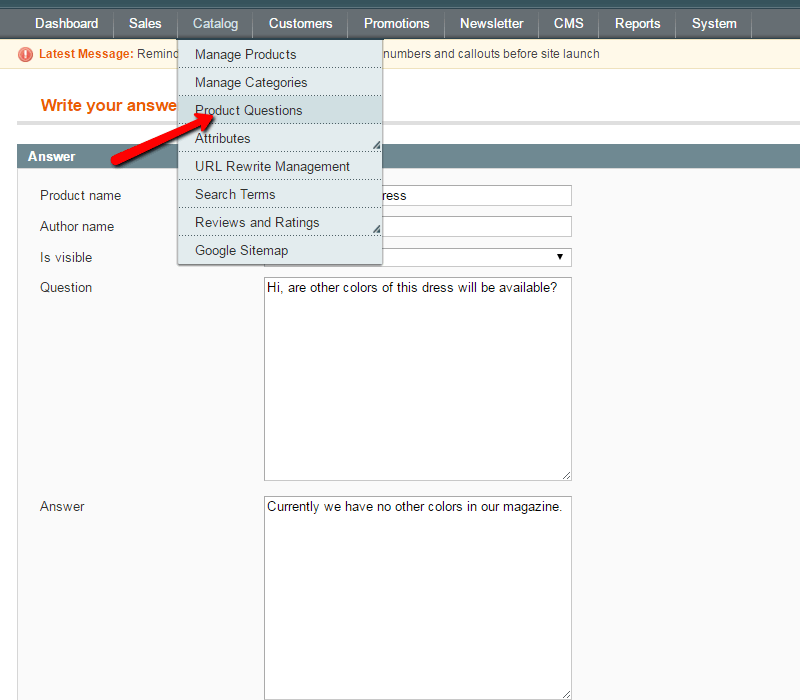Expand Reviews and Ratings submenu arrow
Screen dimensions: 800x700
pos(376,229)
